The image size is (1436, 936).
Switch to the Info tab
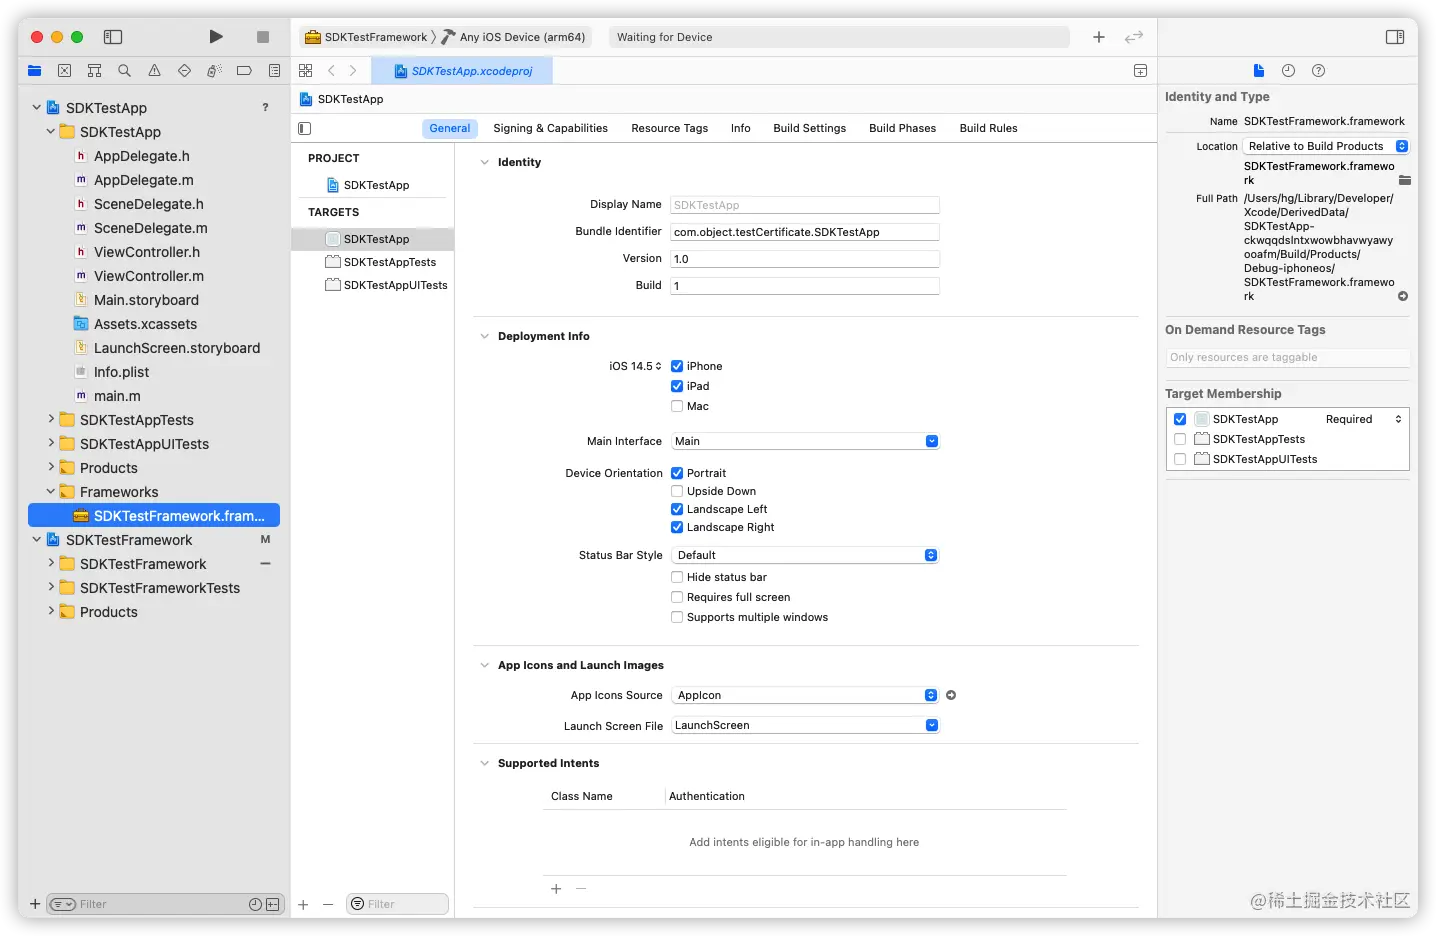click(x=741, y=128)
